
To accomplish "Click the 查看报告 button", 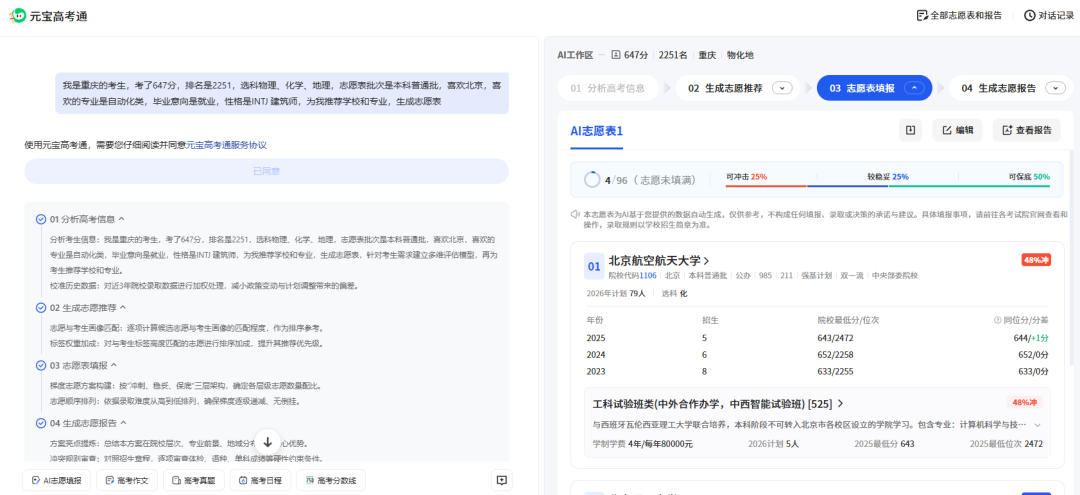I will coord(1026,130).
